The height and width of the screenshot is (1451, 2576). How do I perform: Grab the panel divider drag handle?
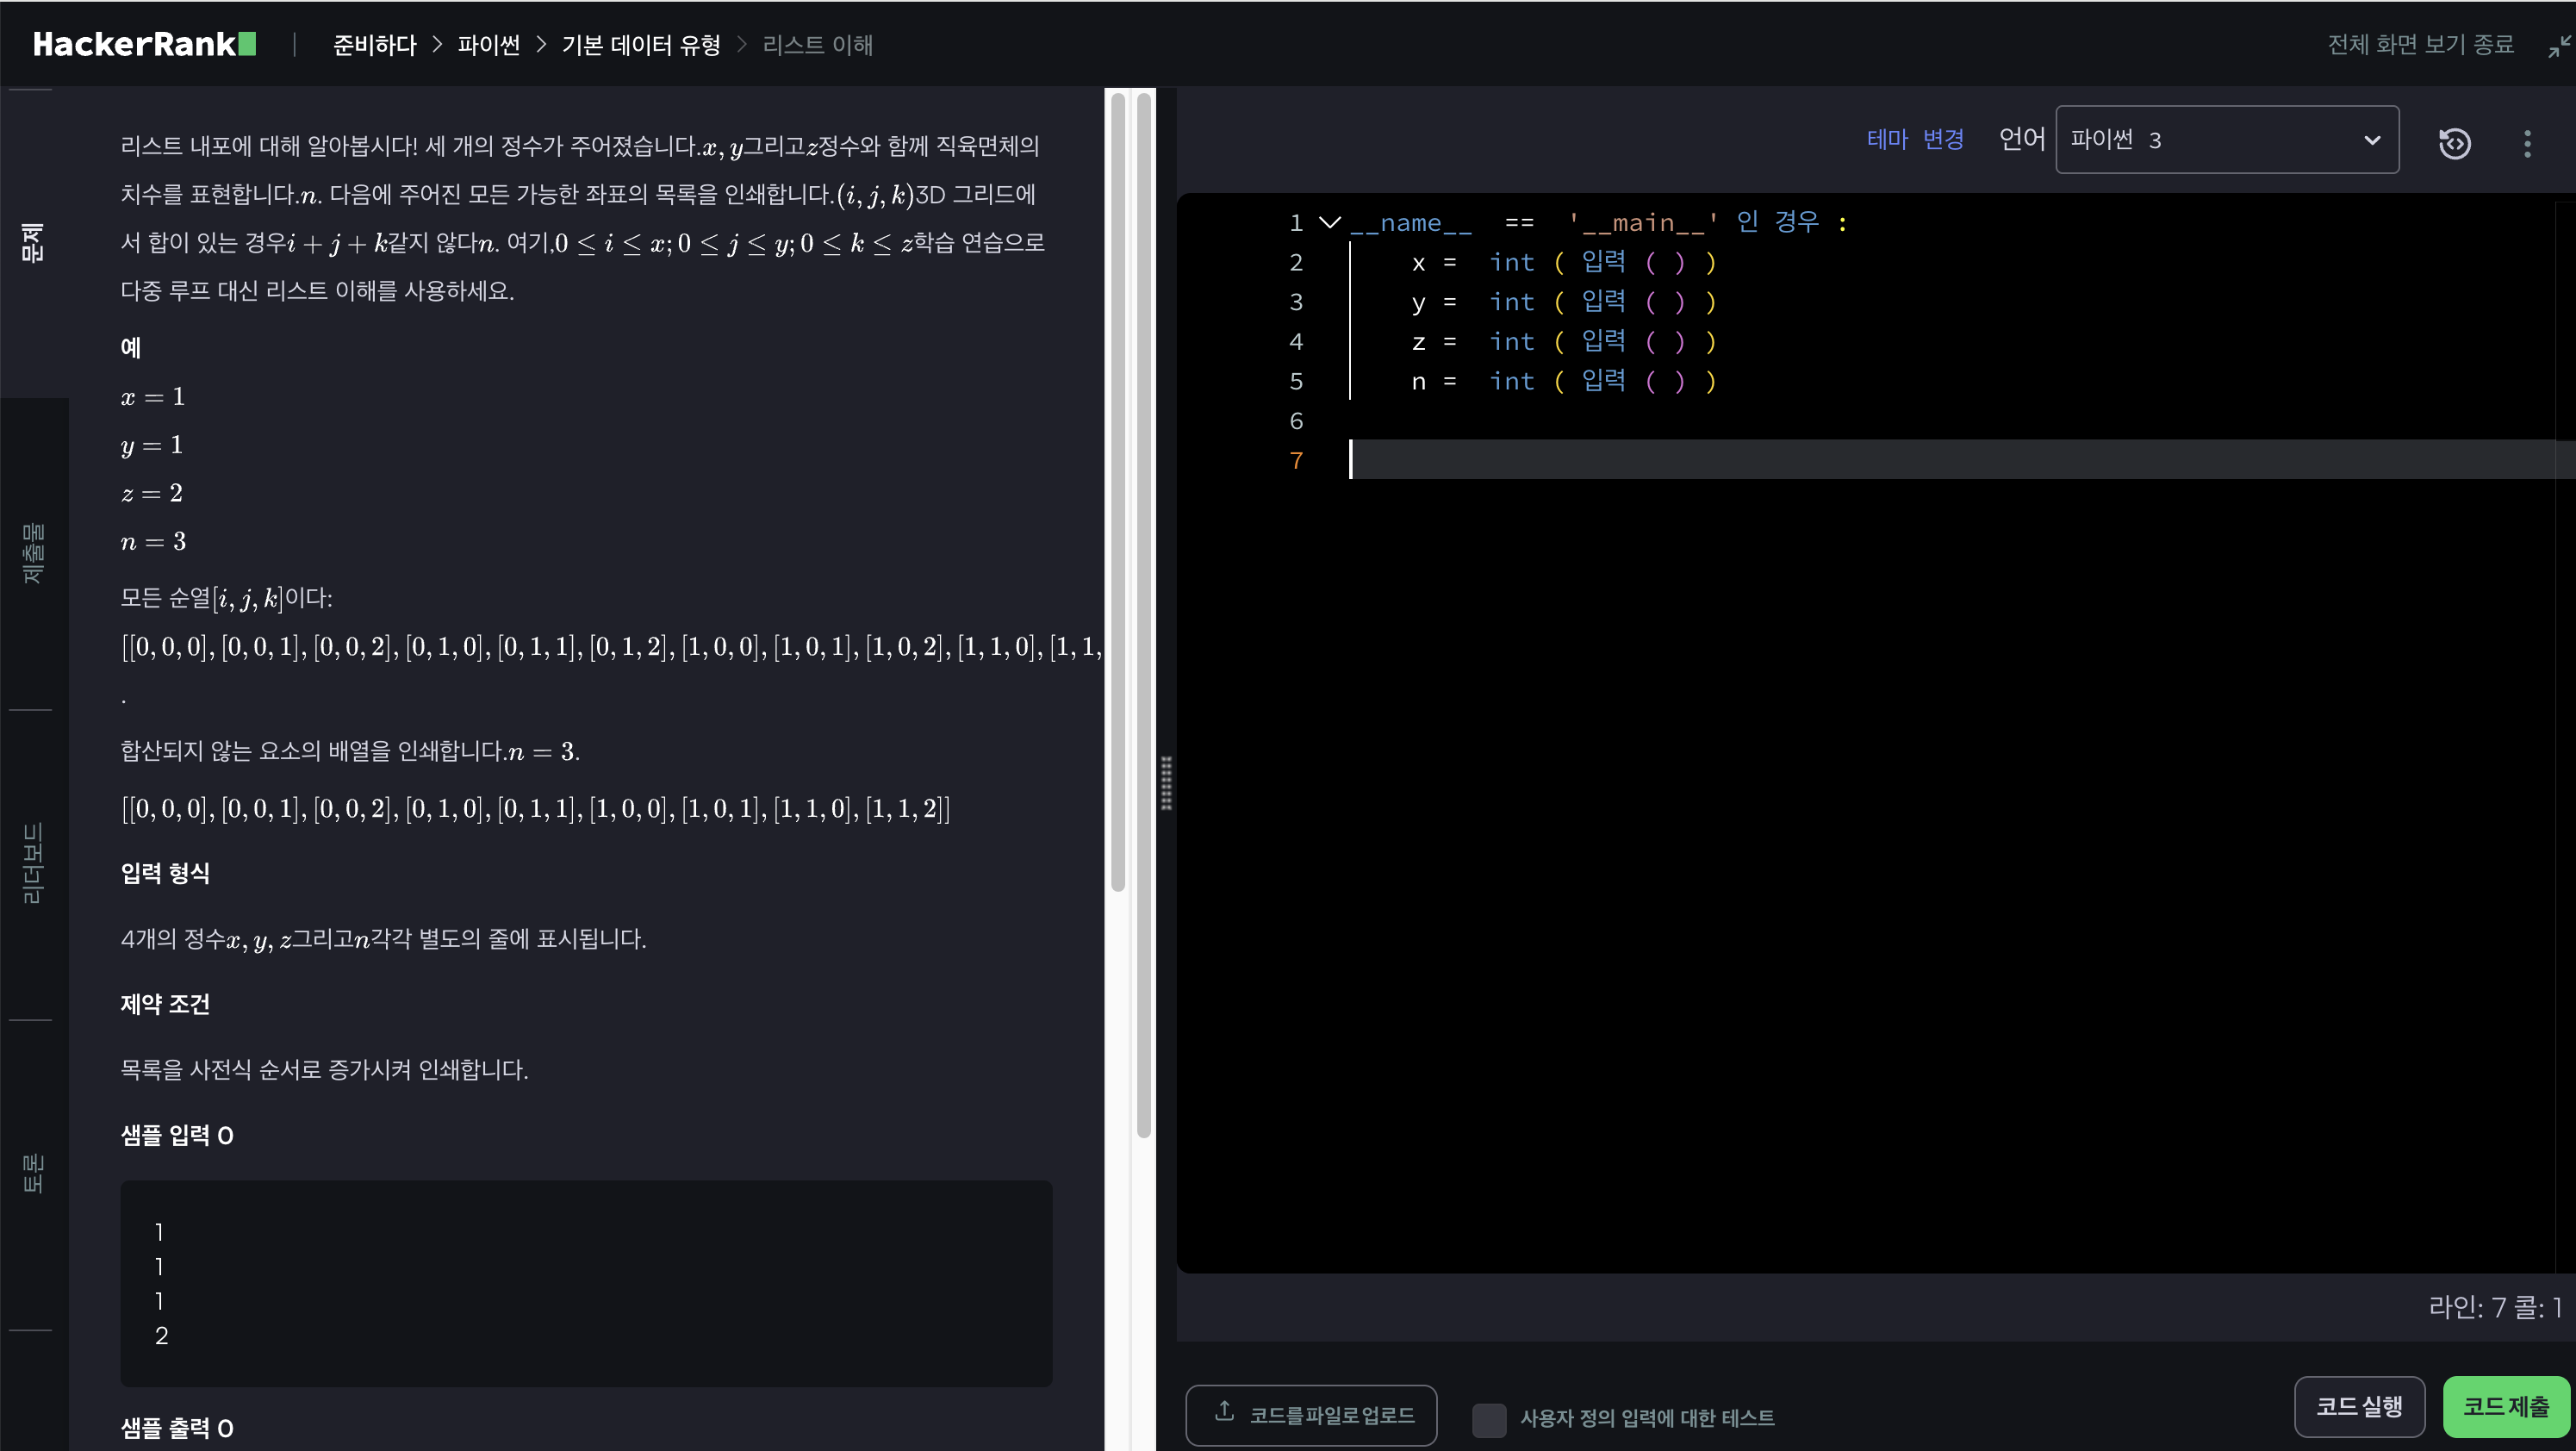coord(1166,782)
